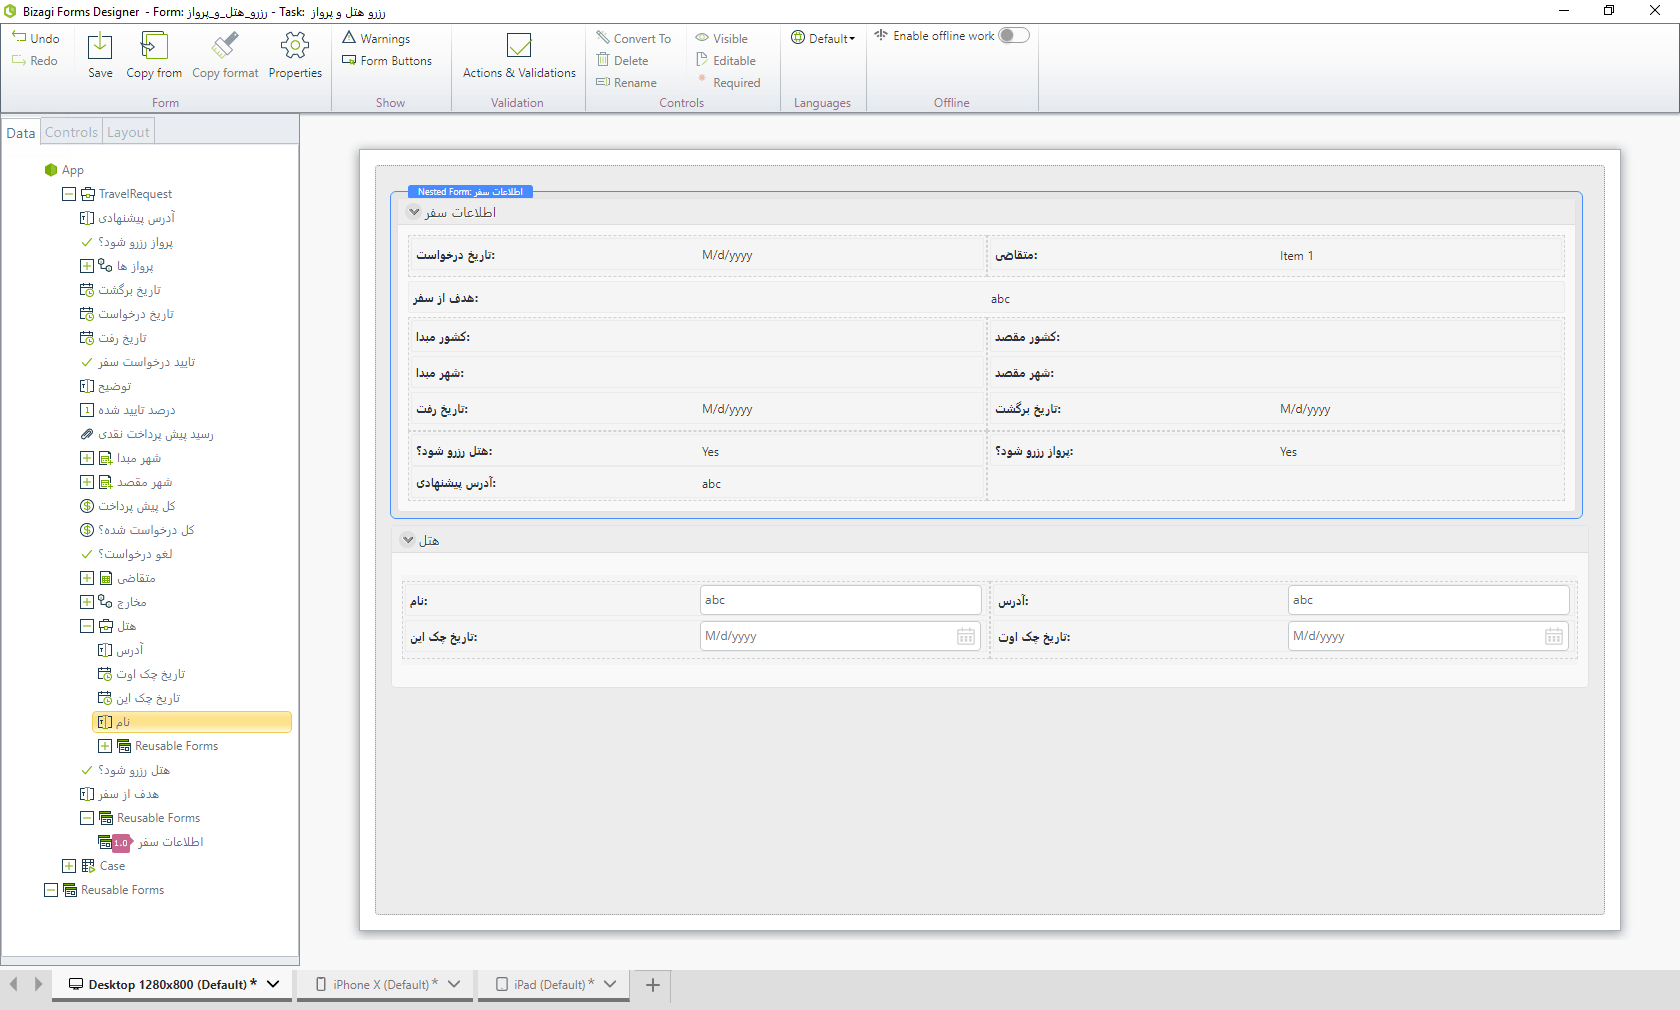The height and width of the screenshot is (1010, 1680).
Task: Expand the شهر مبدا node
Action: tap(87, 458)
